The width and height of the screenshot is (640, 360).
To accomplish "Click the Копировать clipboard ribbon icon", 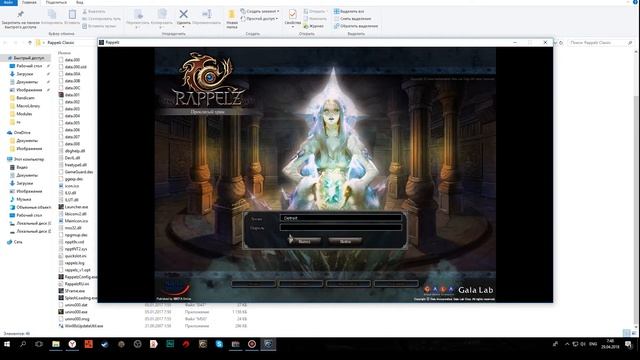I will tap(52, 15).
